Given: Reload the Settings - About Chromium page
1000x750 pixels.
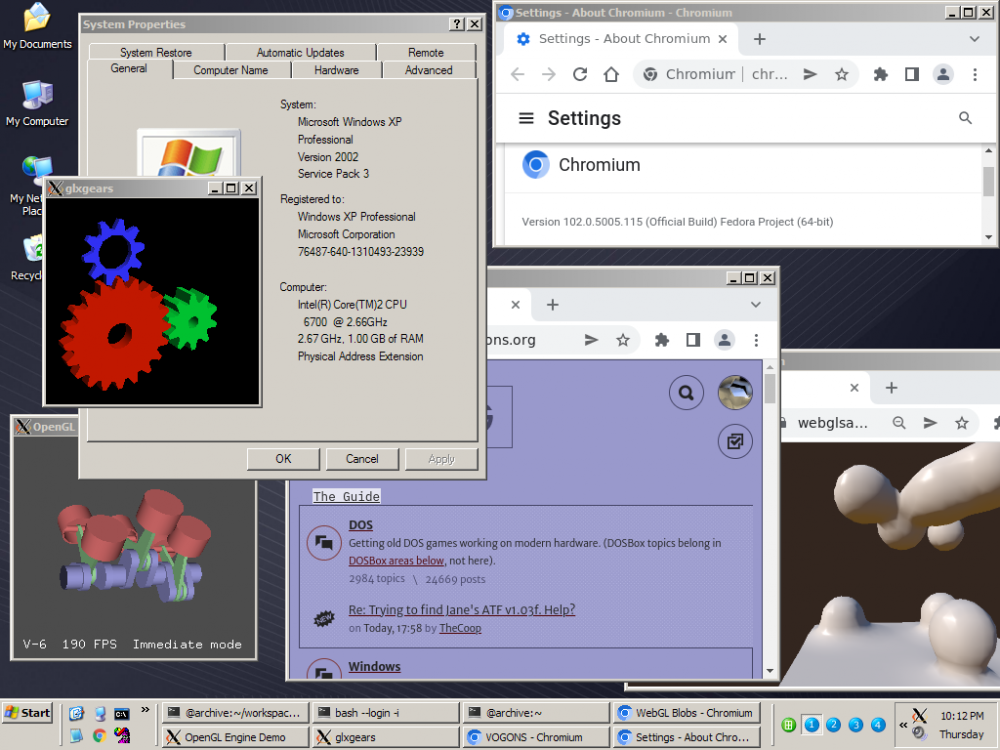Looking at the screenshot, I should pos(580,75).
